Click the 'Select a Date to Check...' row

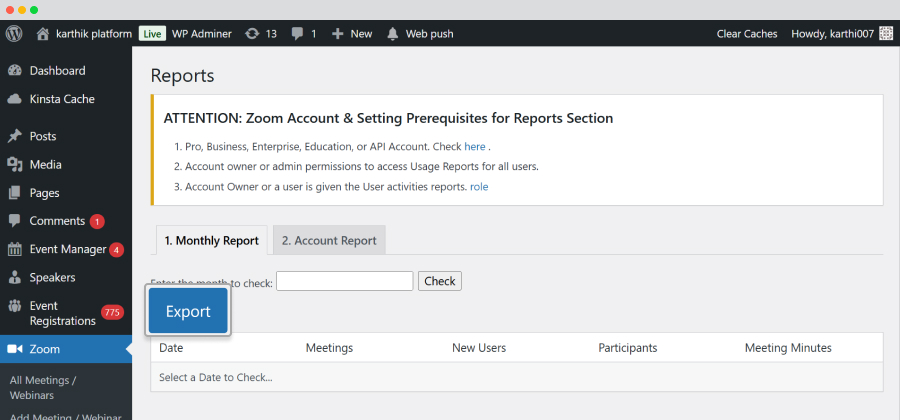pos(517,378)
